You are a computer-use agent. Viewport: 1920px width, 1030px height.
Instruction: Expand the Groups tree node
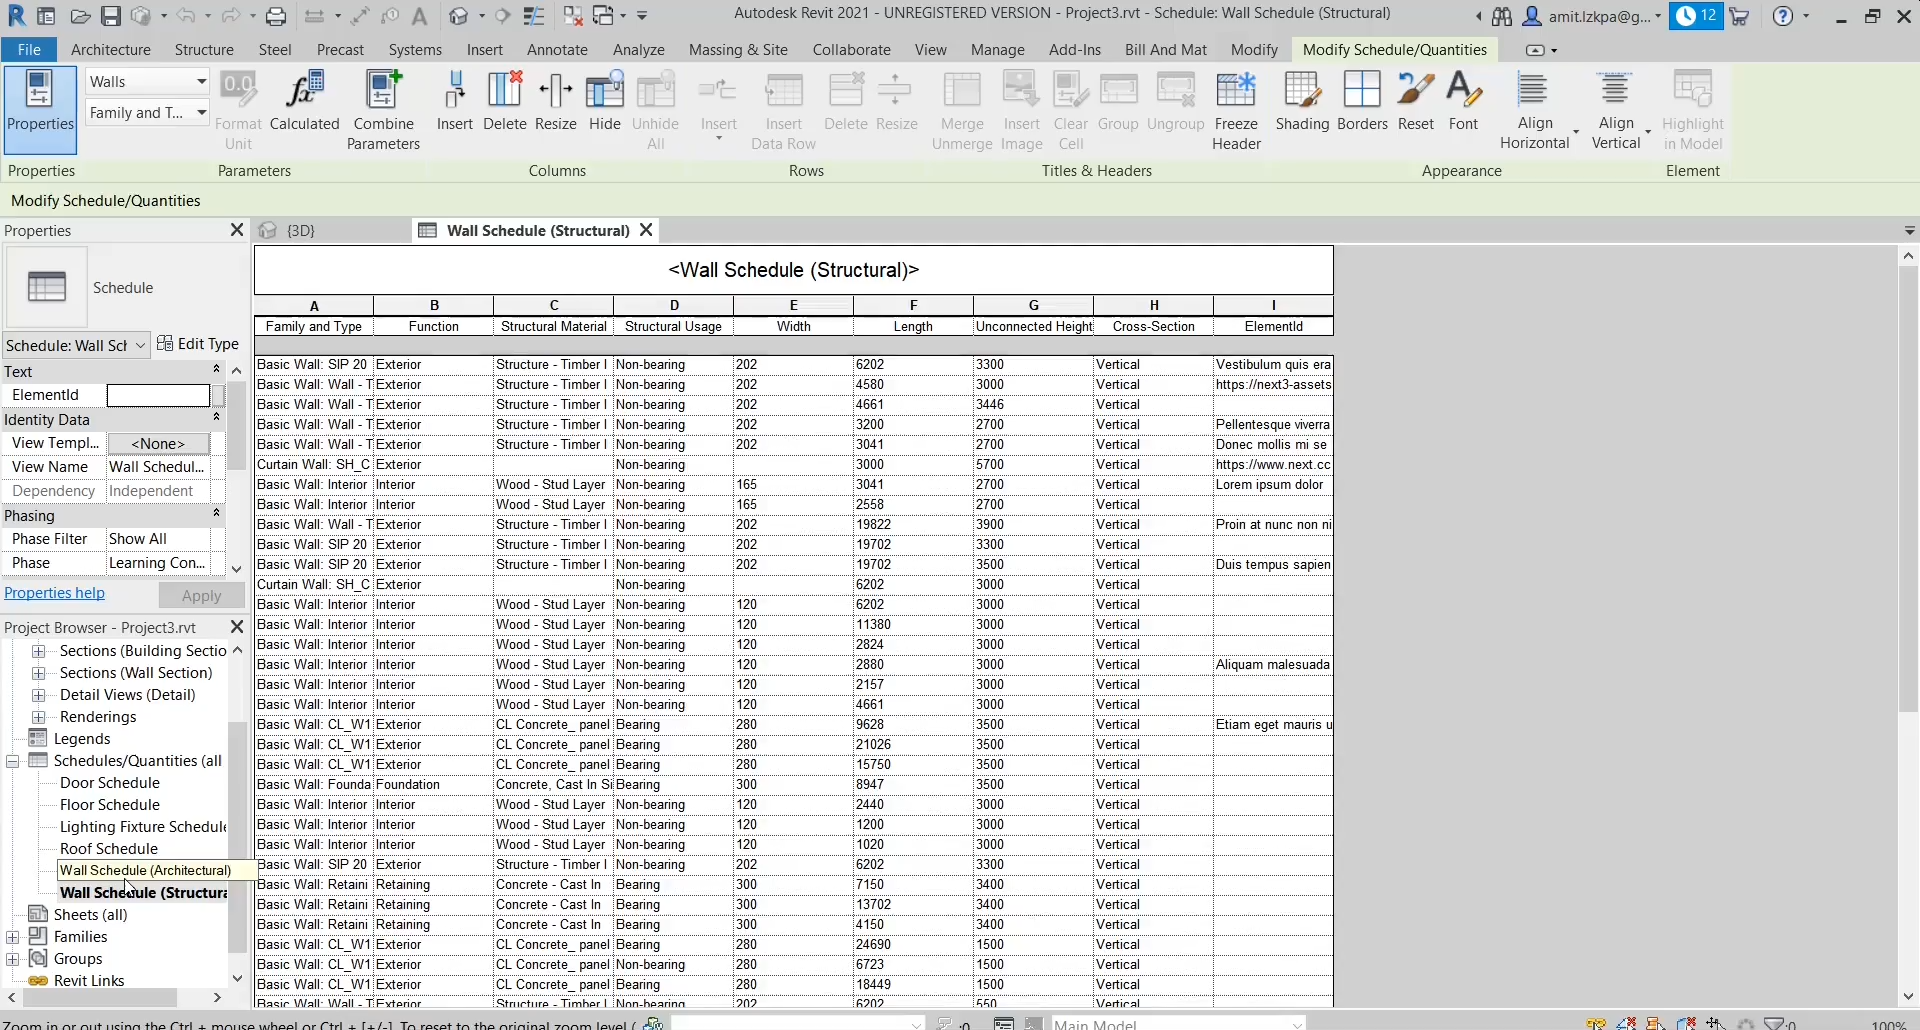tap(13, 959)
